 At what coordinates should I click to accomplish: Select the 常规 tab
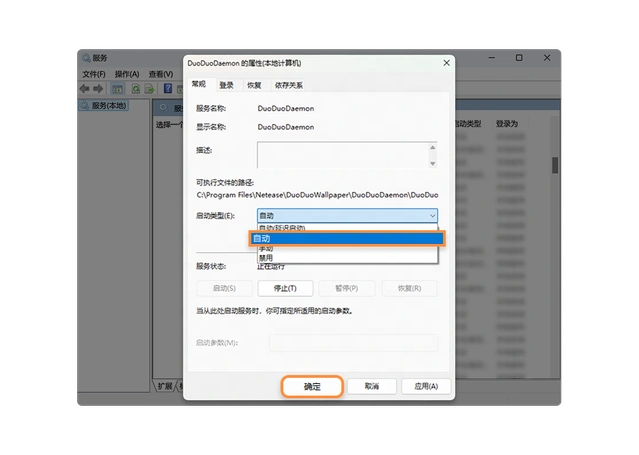click(x=199, y=85)
